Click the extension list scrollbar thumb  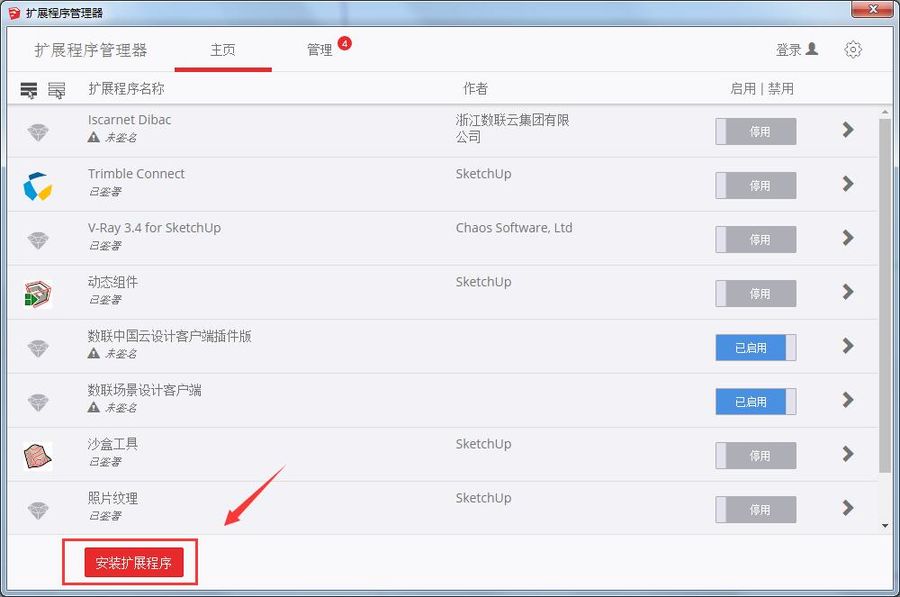pyautogui.click(x=885, y=296)
